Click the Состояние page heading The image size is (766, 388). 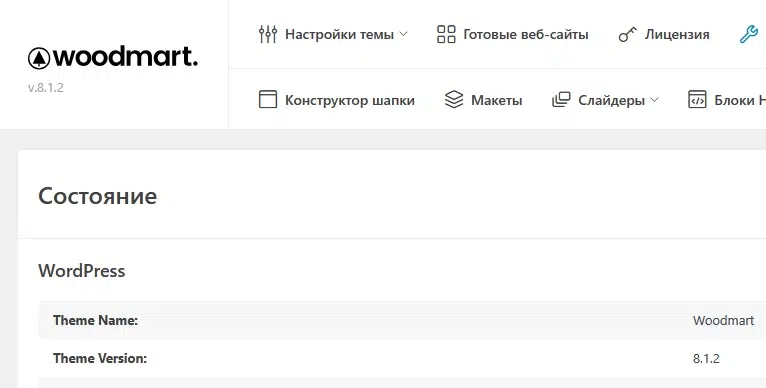(98, 196)
